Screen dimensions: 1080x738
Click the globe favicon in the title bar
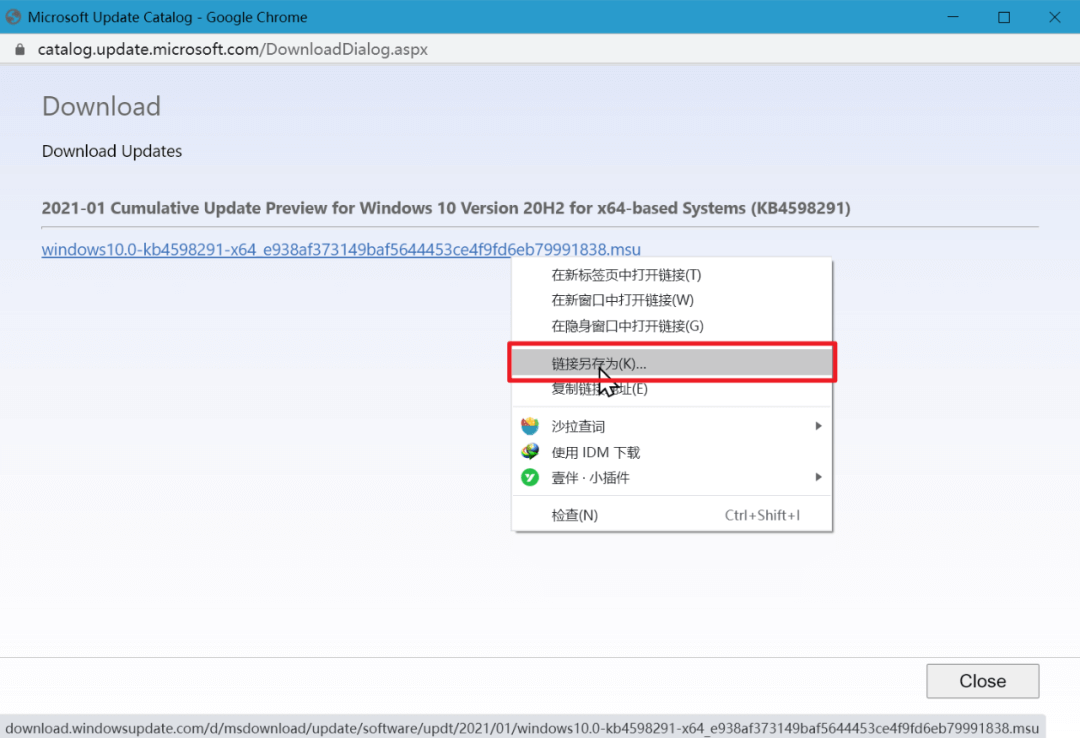click(13, 17)
